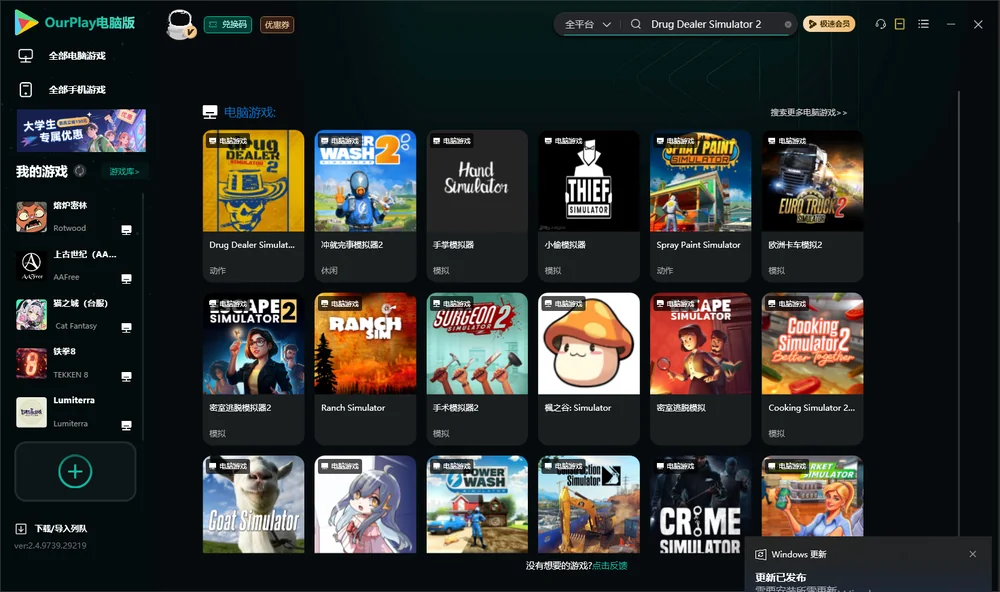This screenshot has width=1000, height=592.
Task: Click PC icon beside Cat Fantasy
Action: pos(126,328)
